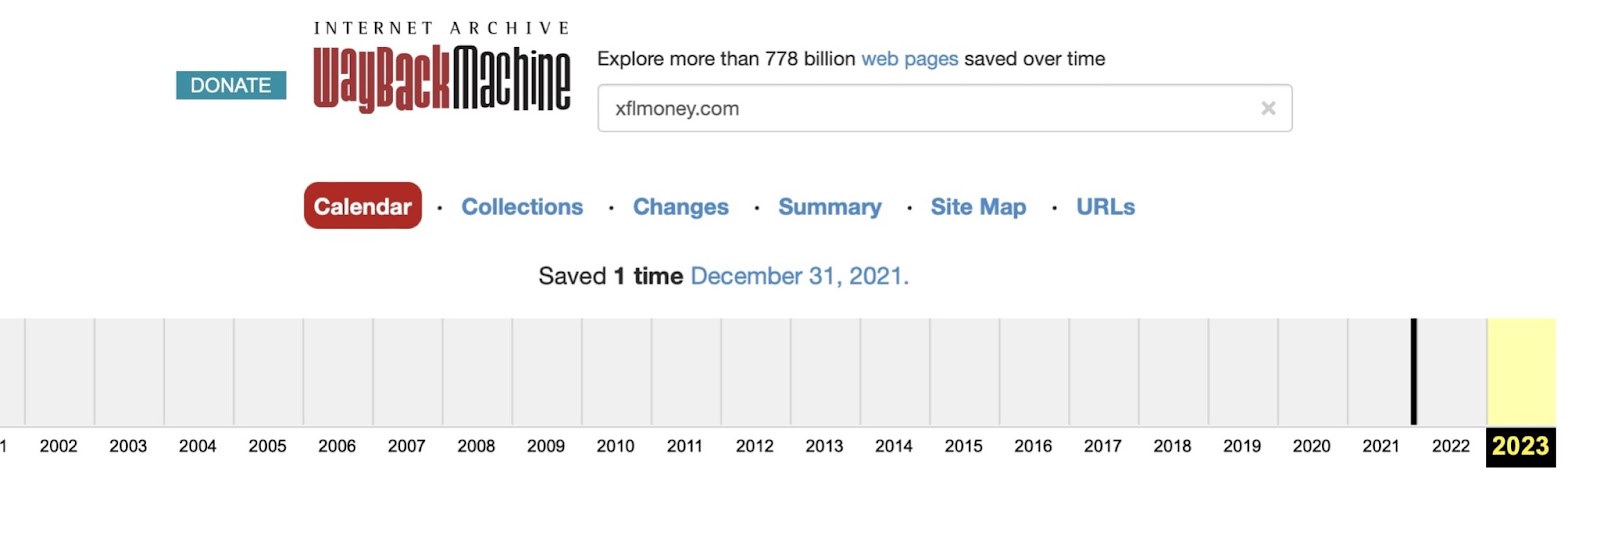
Task: Select year 2005 on the timeline
Action: [268, 446]
